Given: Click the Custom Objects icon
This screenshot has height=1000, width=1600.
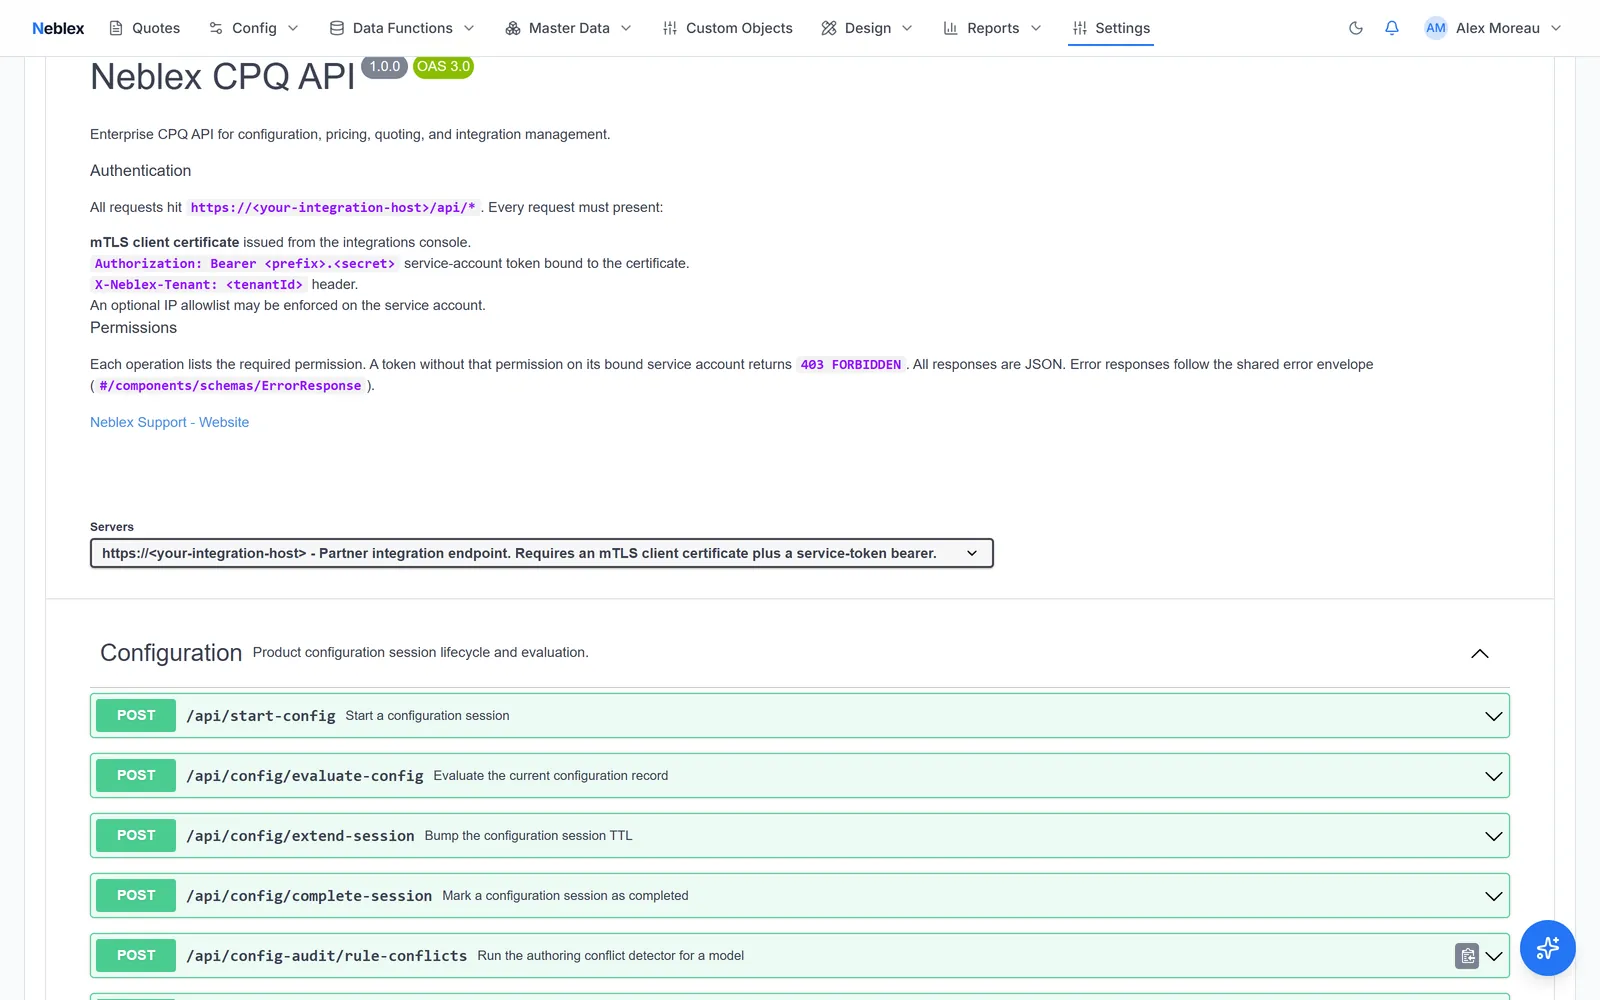Looking at the screenshot, I should [x=670, y=28].
